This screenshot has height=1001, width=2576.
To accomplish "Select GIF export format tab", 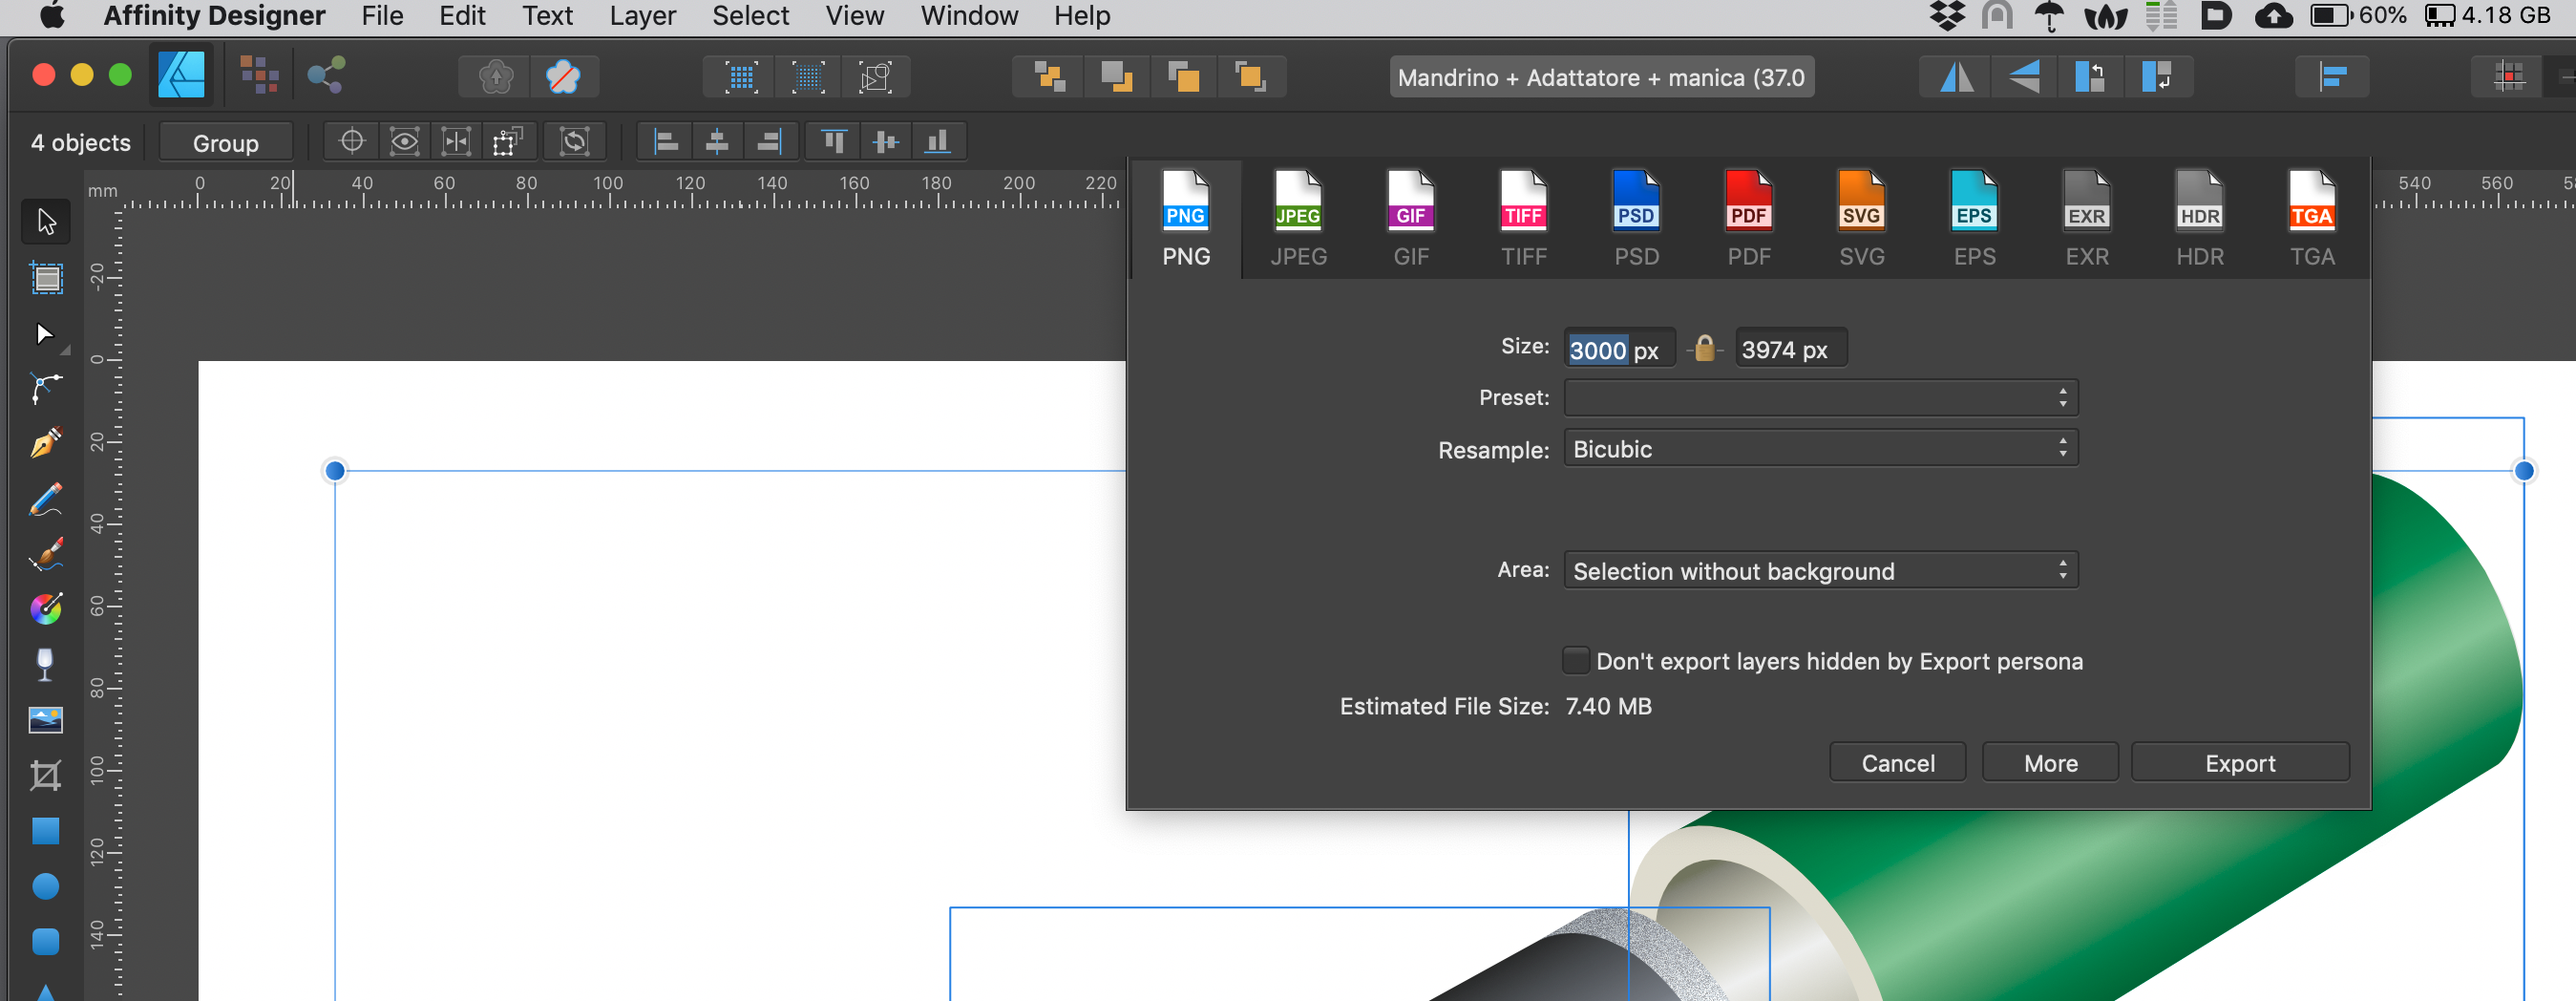I will (1411, 220).
